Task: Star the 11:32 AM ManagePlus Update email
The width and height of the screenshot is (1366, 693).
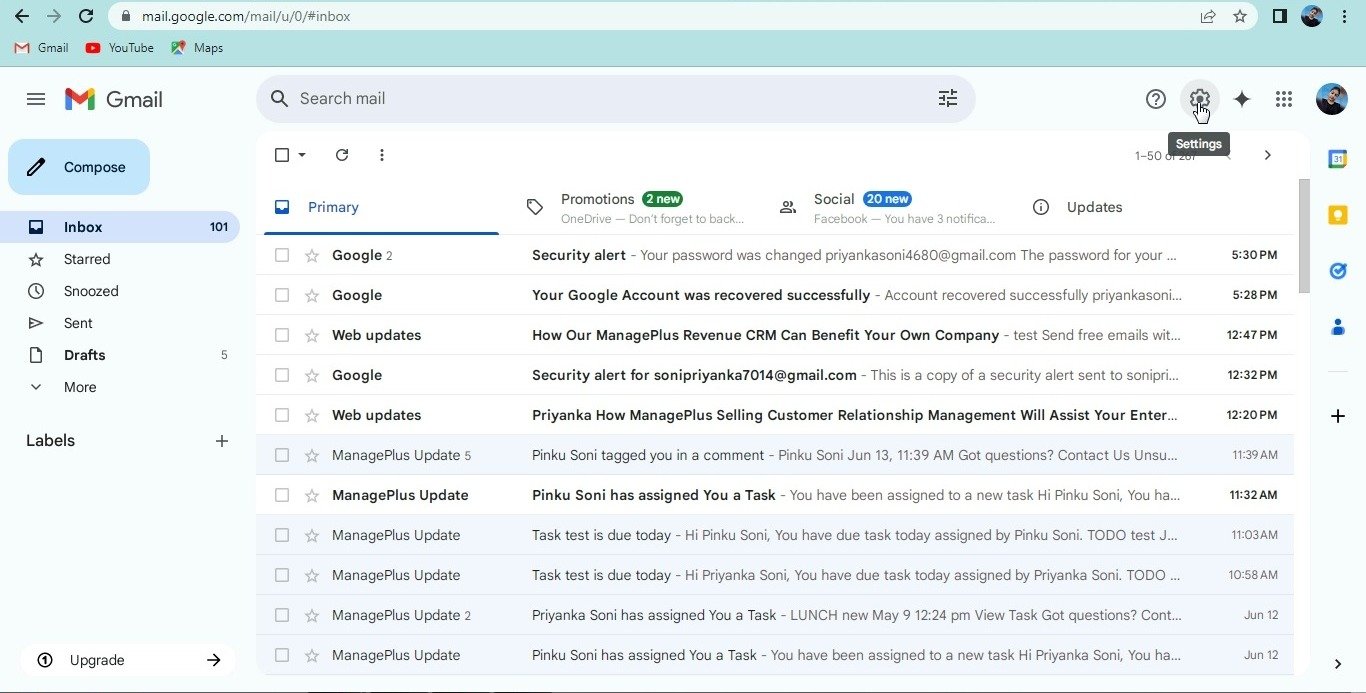Action: point(312,495)
